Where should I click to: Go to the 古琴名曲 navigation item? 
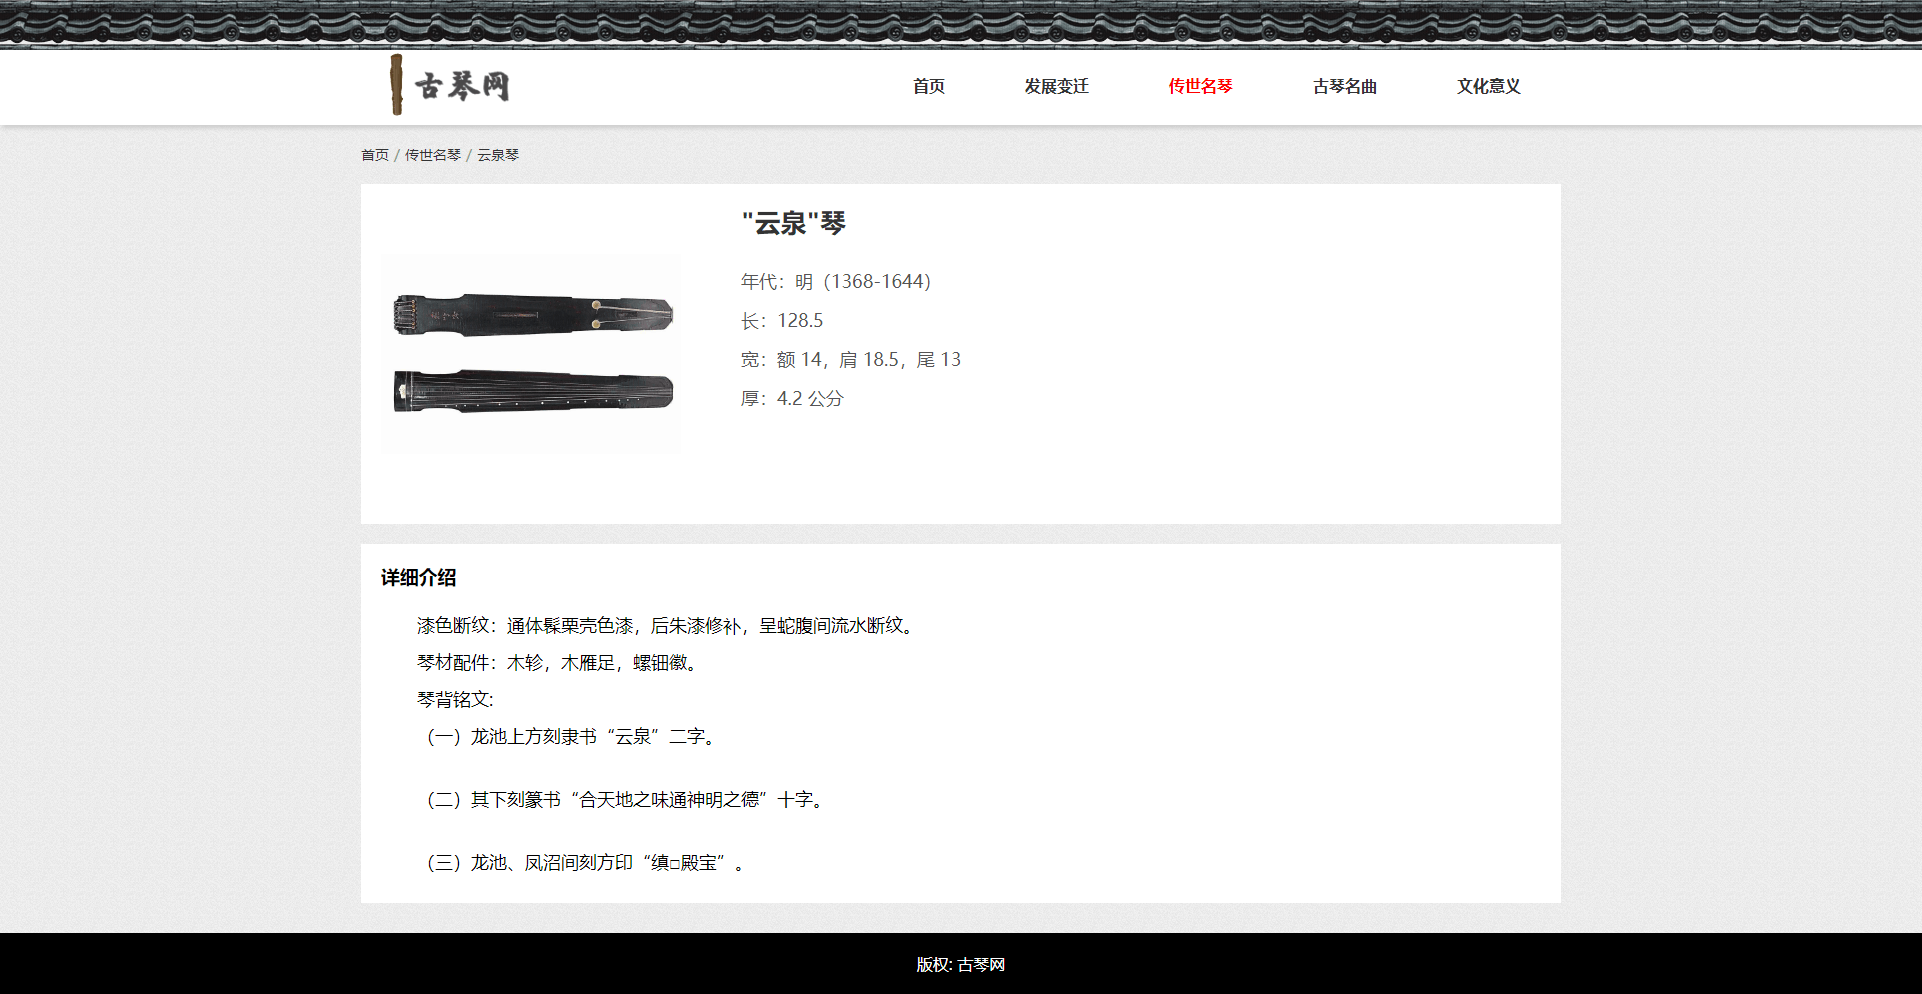point(1344,87)
